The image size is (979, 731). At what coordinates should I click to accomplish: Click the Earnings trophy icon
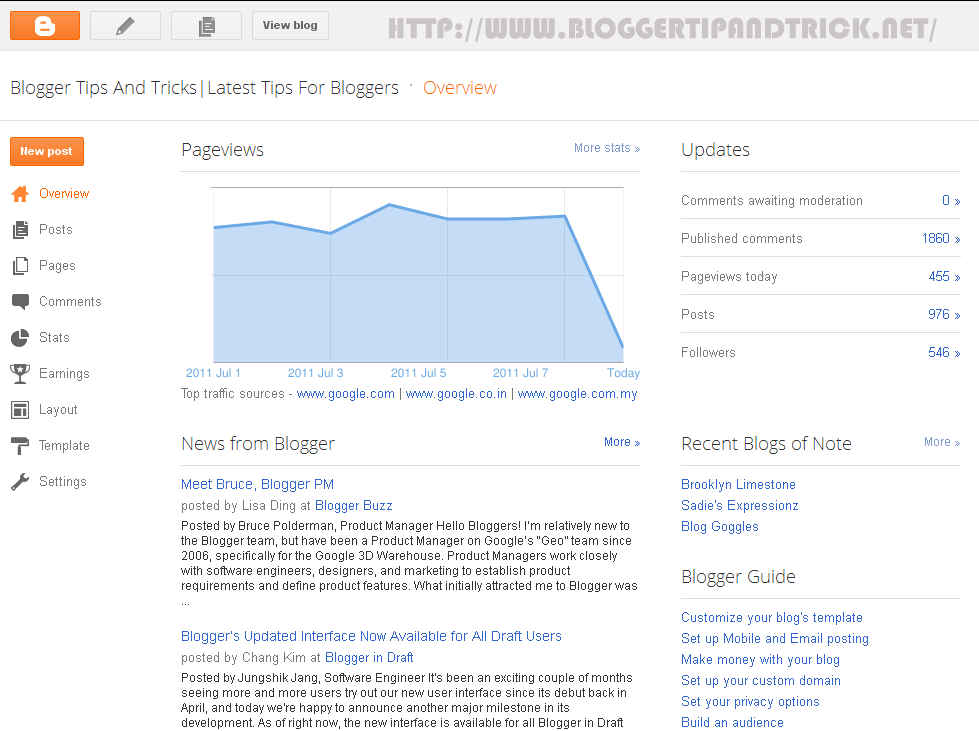coord(20,373)
